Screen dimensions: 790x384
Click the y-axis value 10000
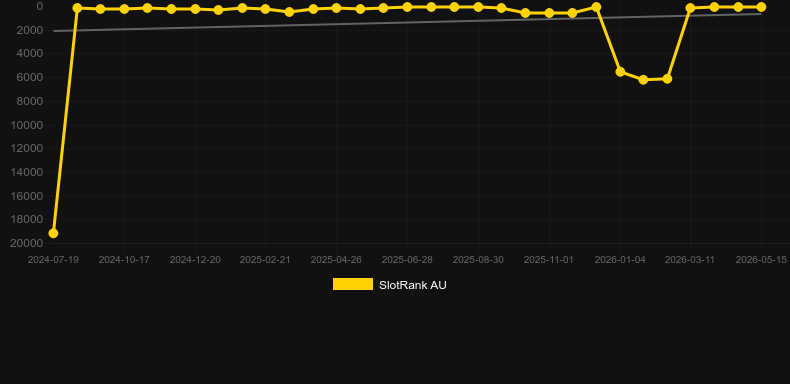[27, 125]
